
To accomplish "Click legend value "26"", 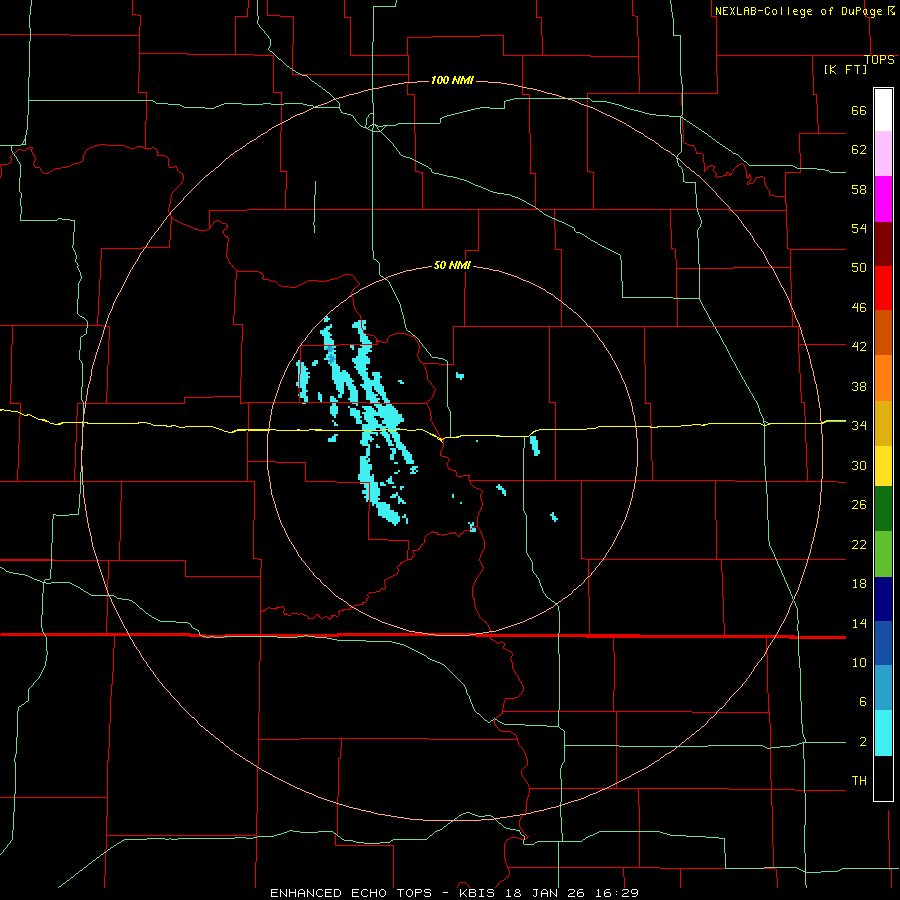I will (859, 505).
